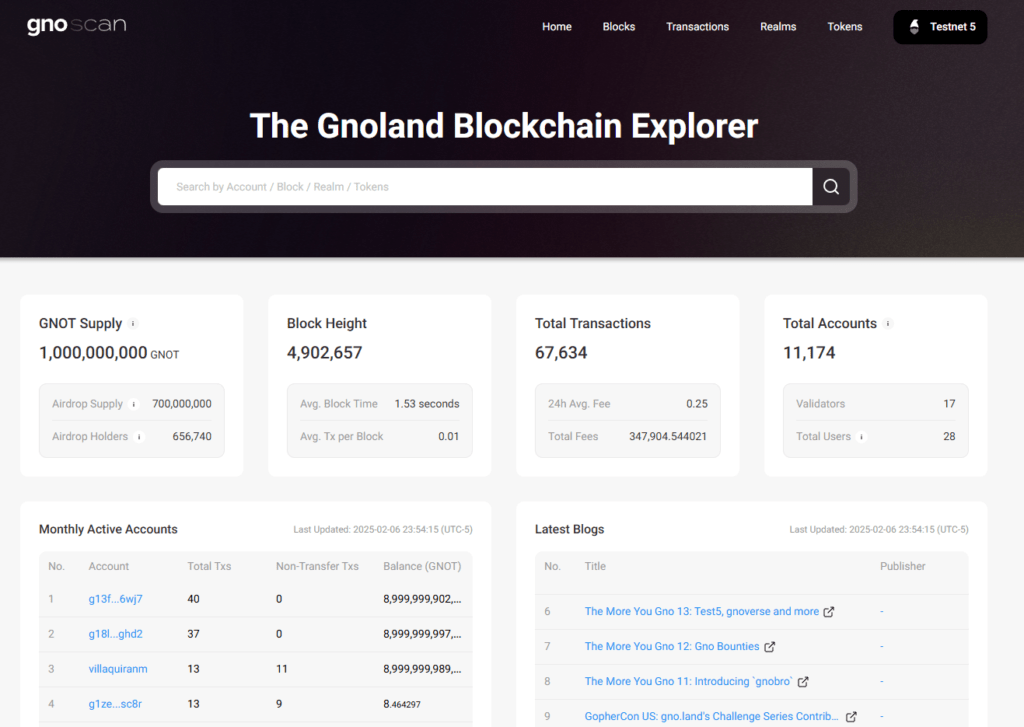Click balance 8.464297 in g1ze...sc8r row

point(402,704)
